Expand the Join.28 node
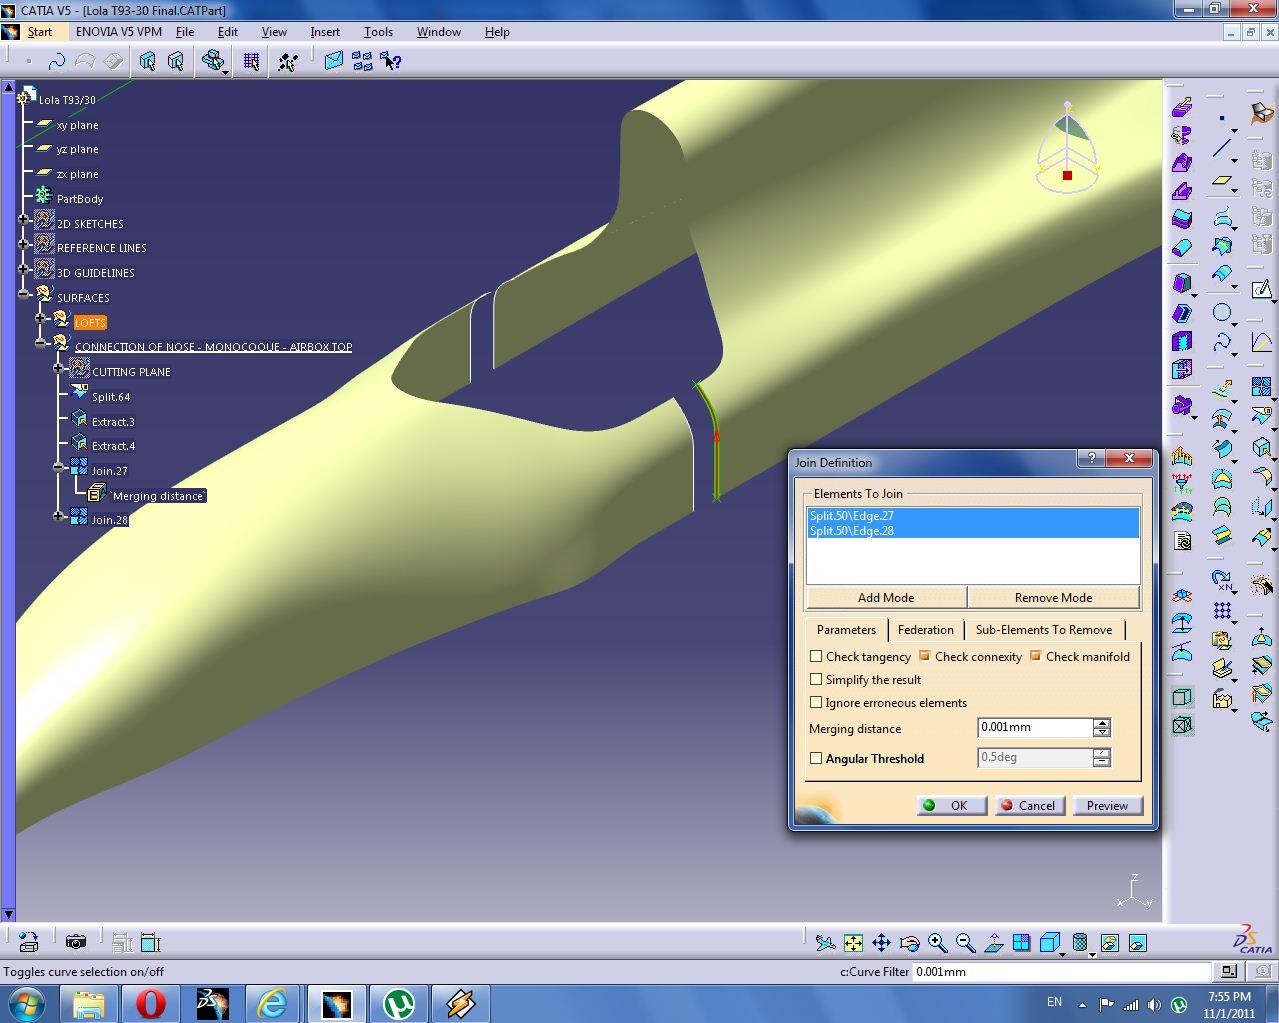The image size is (1279, 1023). click(57, 517)
